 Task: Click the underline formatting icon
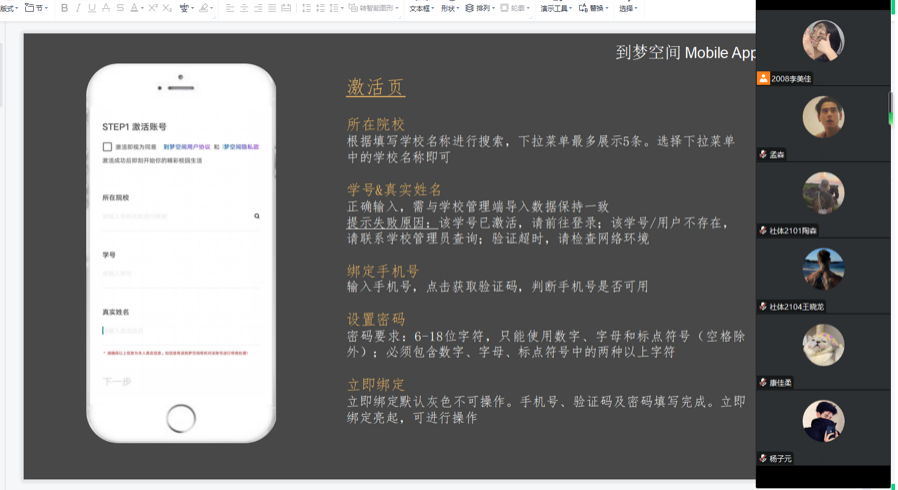click(92, 8)
